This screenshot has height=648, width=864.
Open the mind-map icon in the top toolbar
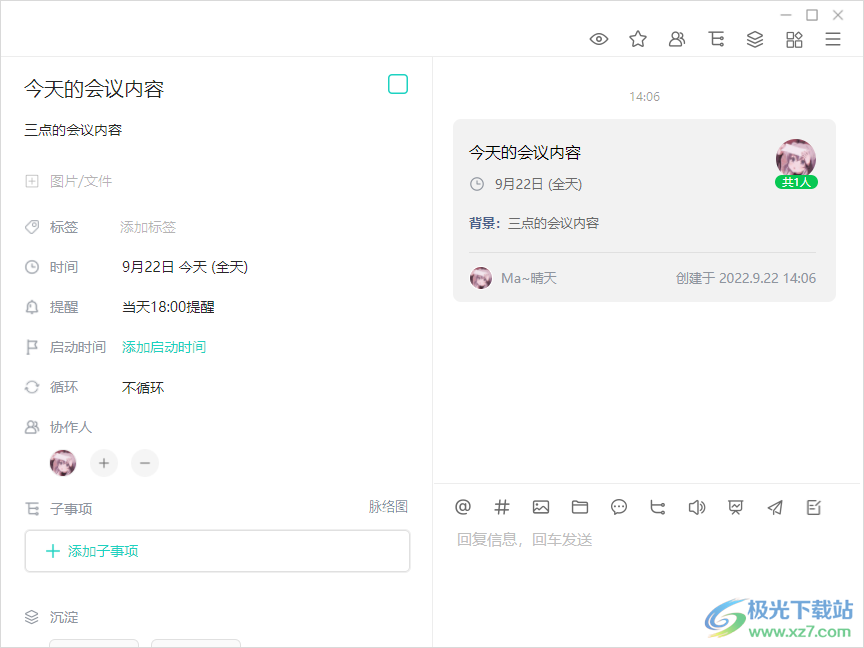pos(716,39)
